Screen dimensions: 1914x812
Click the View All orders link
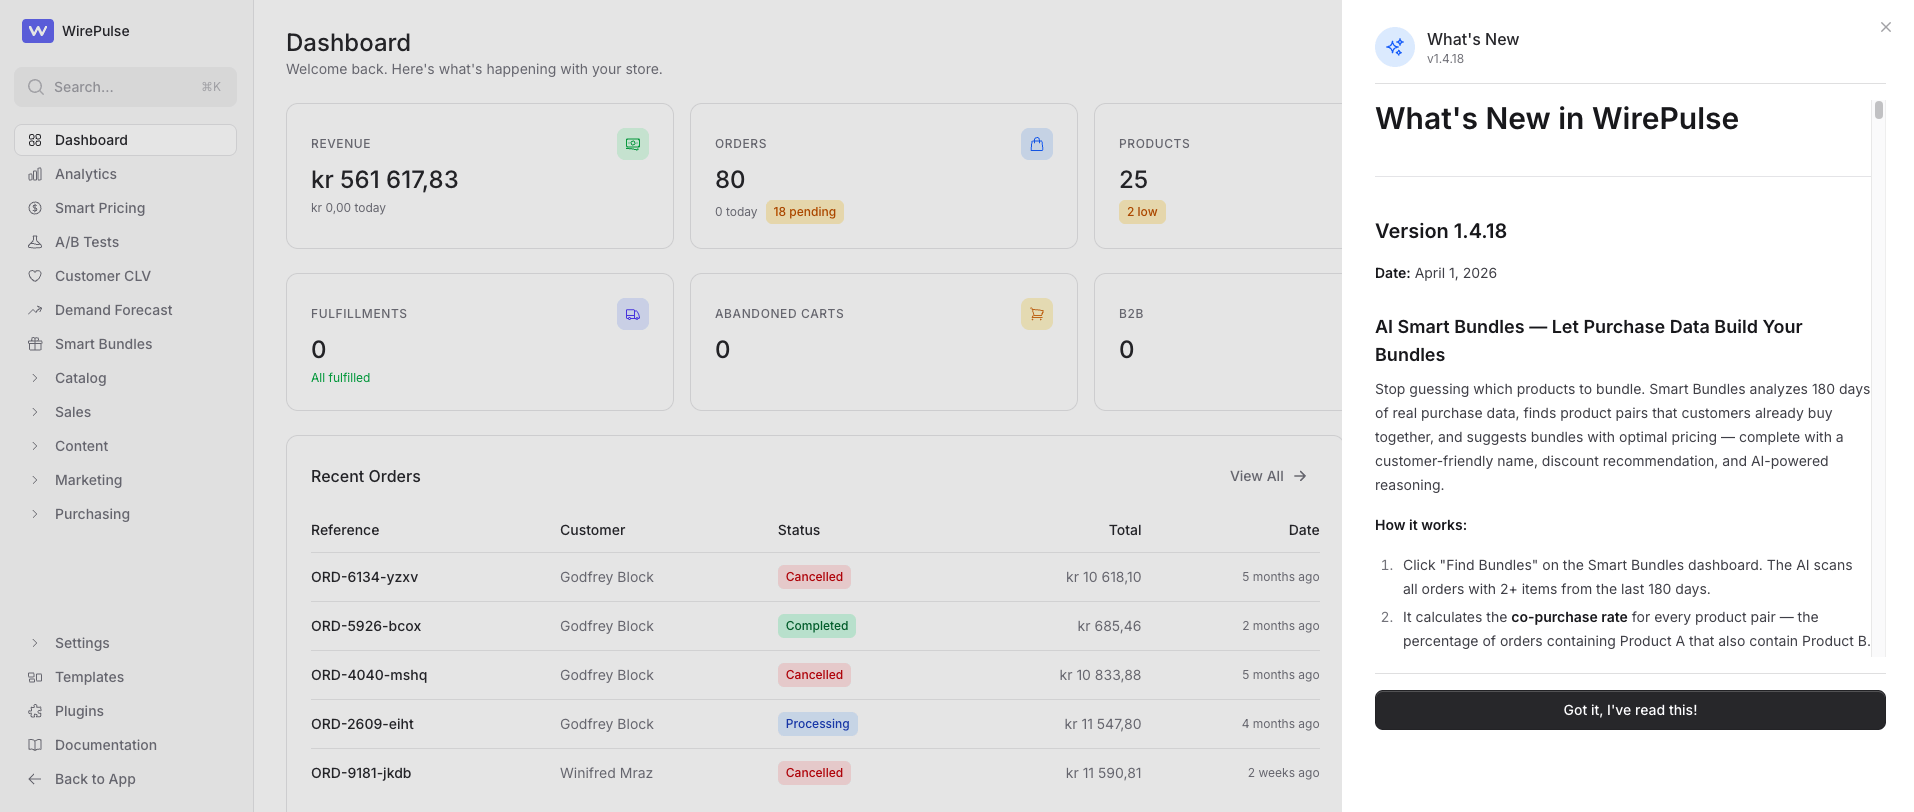pos(1268,476)
